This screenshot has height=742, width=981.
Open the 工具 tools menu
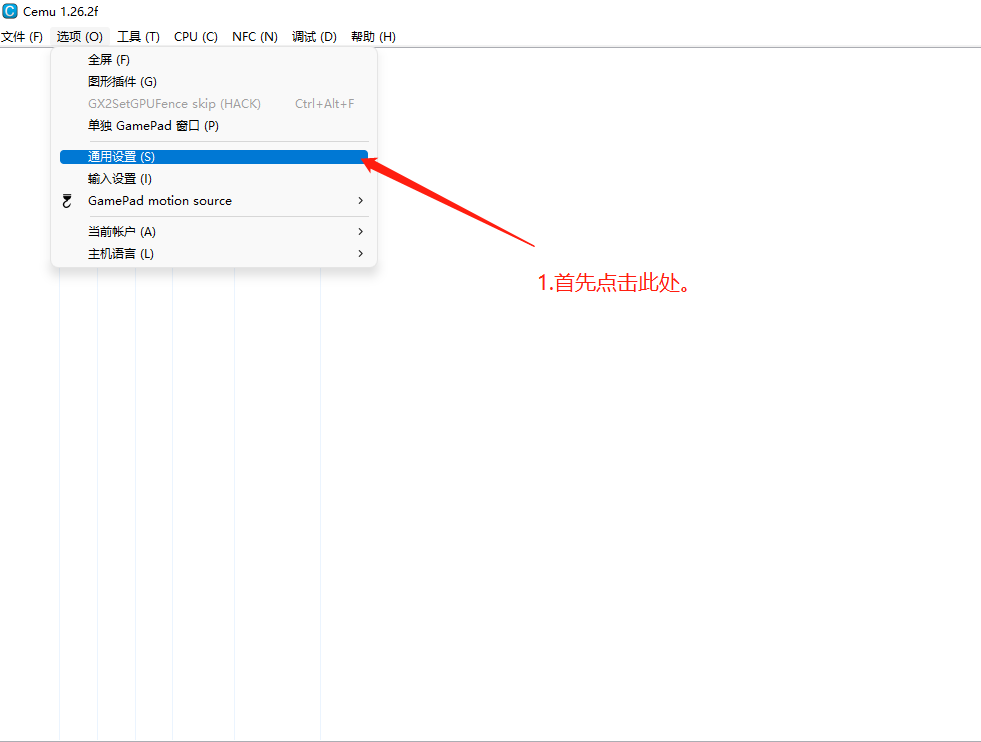click(138, 36)
